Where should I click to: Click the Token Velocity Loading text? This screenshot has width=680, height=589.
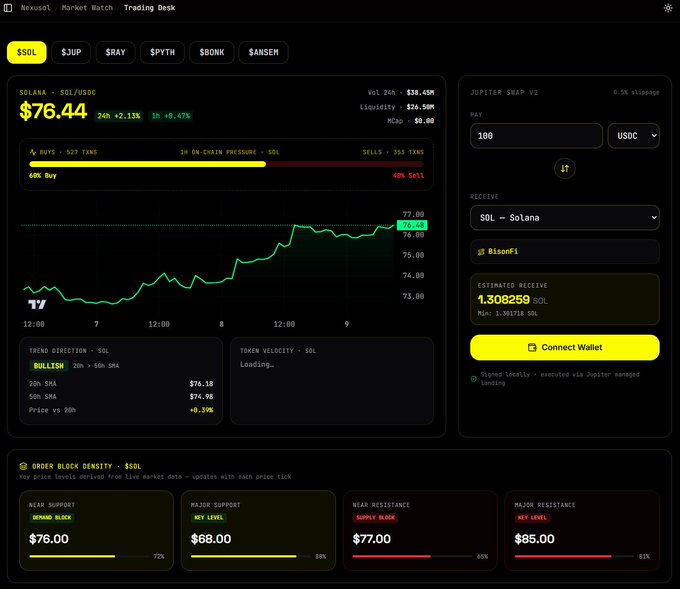point(257,364)
